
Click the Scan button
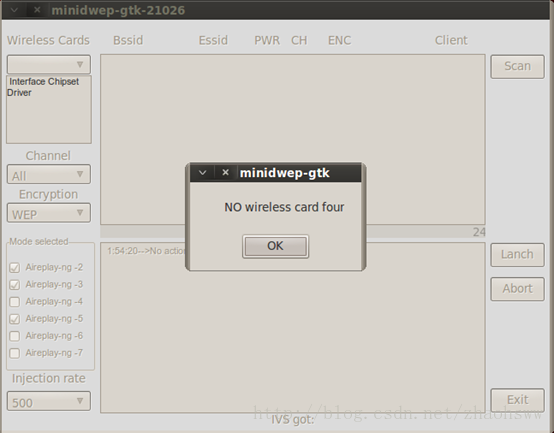pos(517,66)
